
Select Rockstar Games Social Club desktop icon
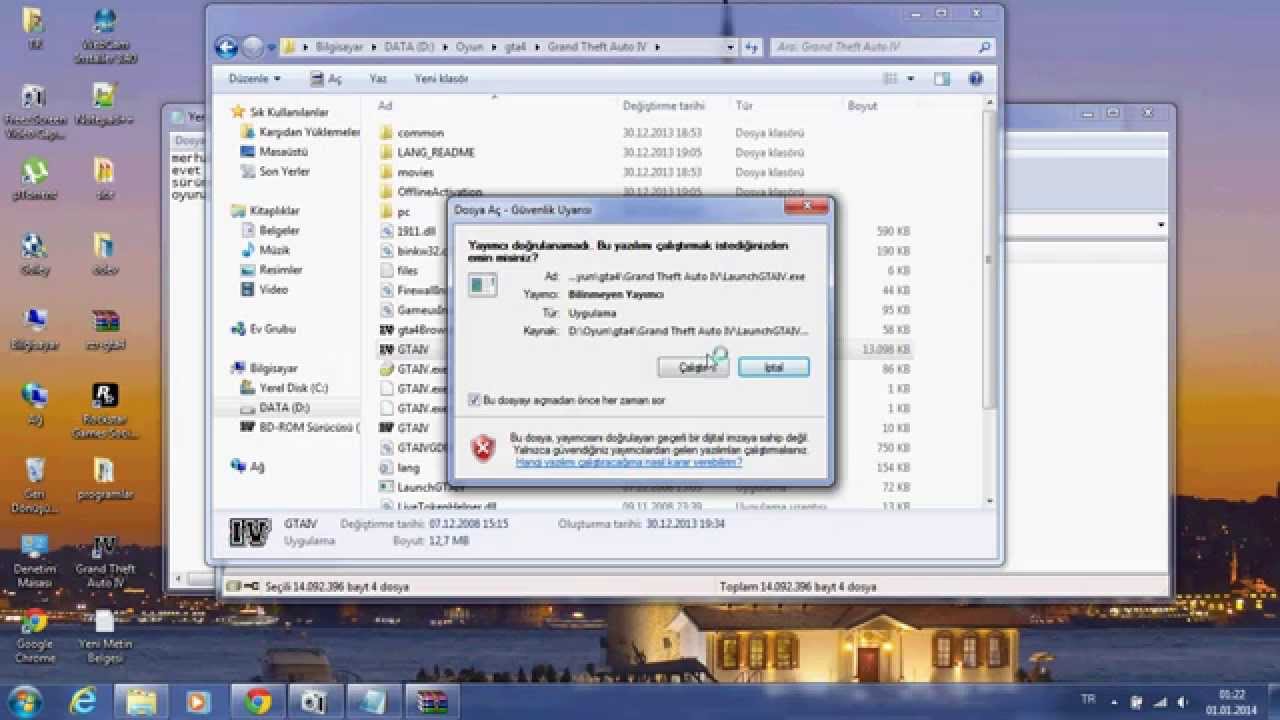(104, 410)
